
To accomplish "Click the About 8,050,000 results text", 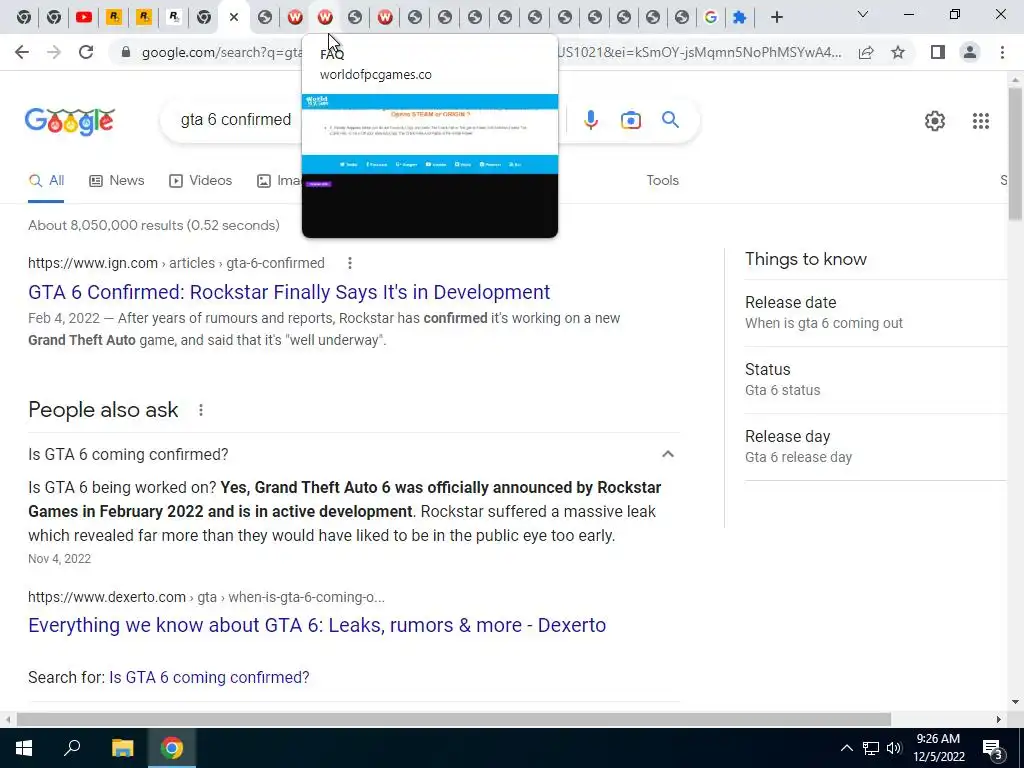I will coord(153,225).
